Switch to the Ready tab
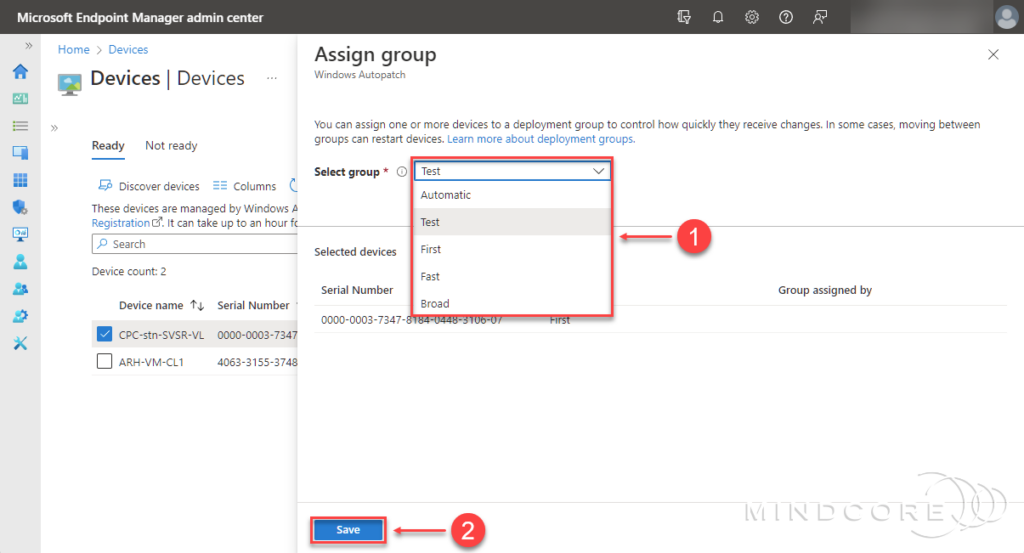Screen dimensions: 1024x553 [108, 146]
